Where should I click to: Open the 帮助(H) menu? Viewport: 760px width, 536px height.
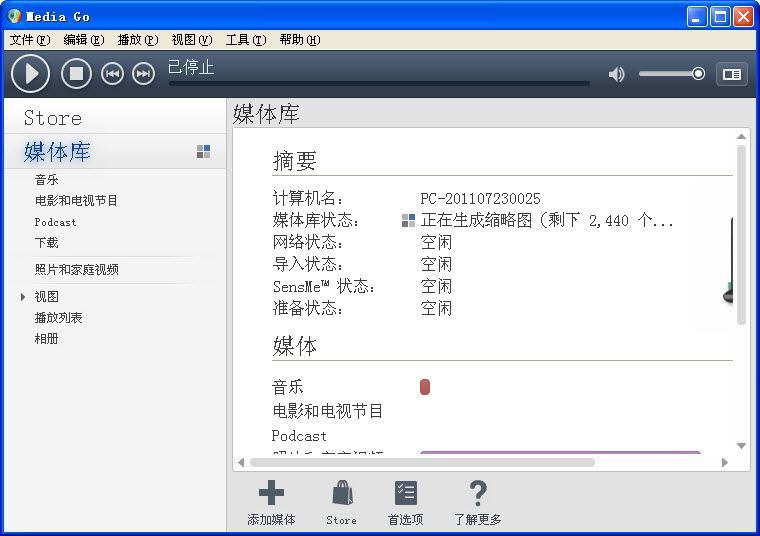(x=300, y=40)
